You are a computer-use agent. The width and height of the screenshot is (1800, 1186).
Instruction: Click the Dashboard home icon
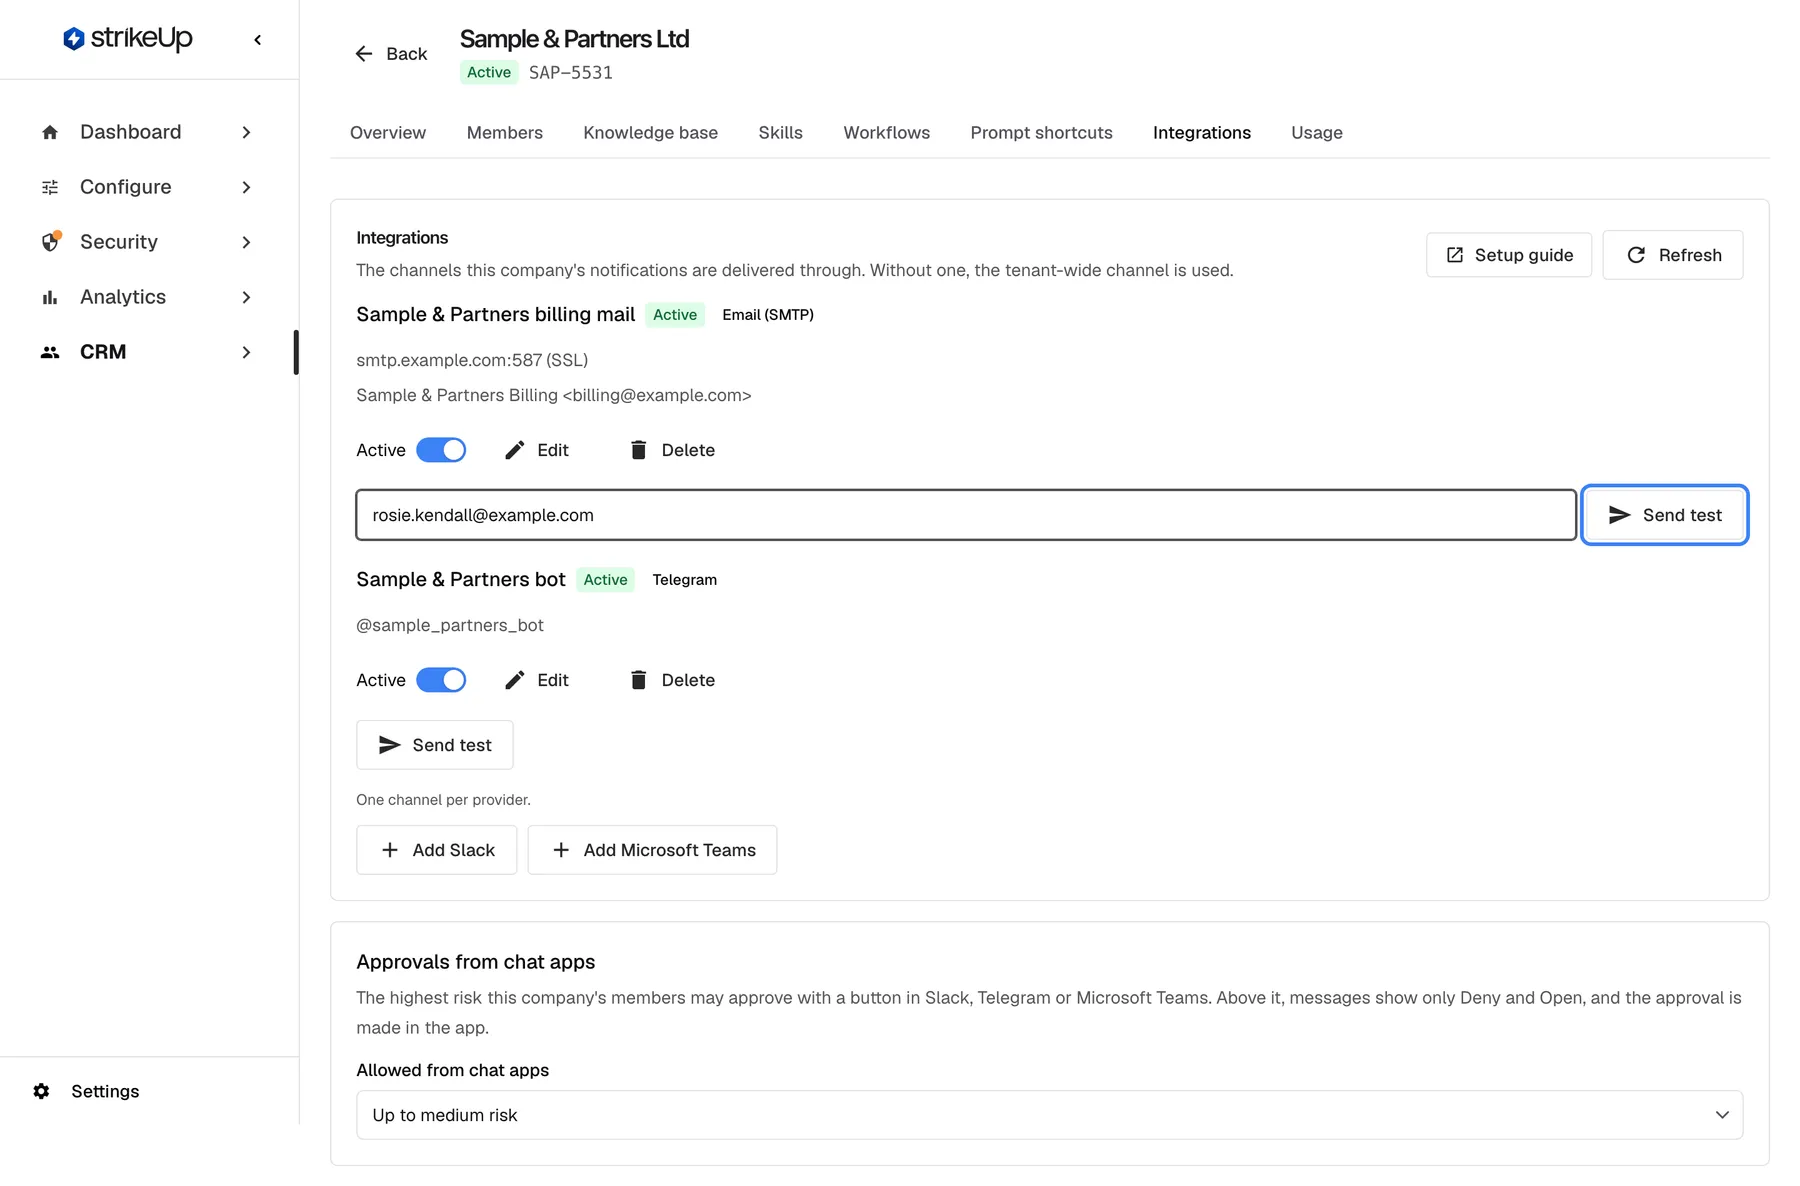50,132
